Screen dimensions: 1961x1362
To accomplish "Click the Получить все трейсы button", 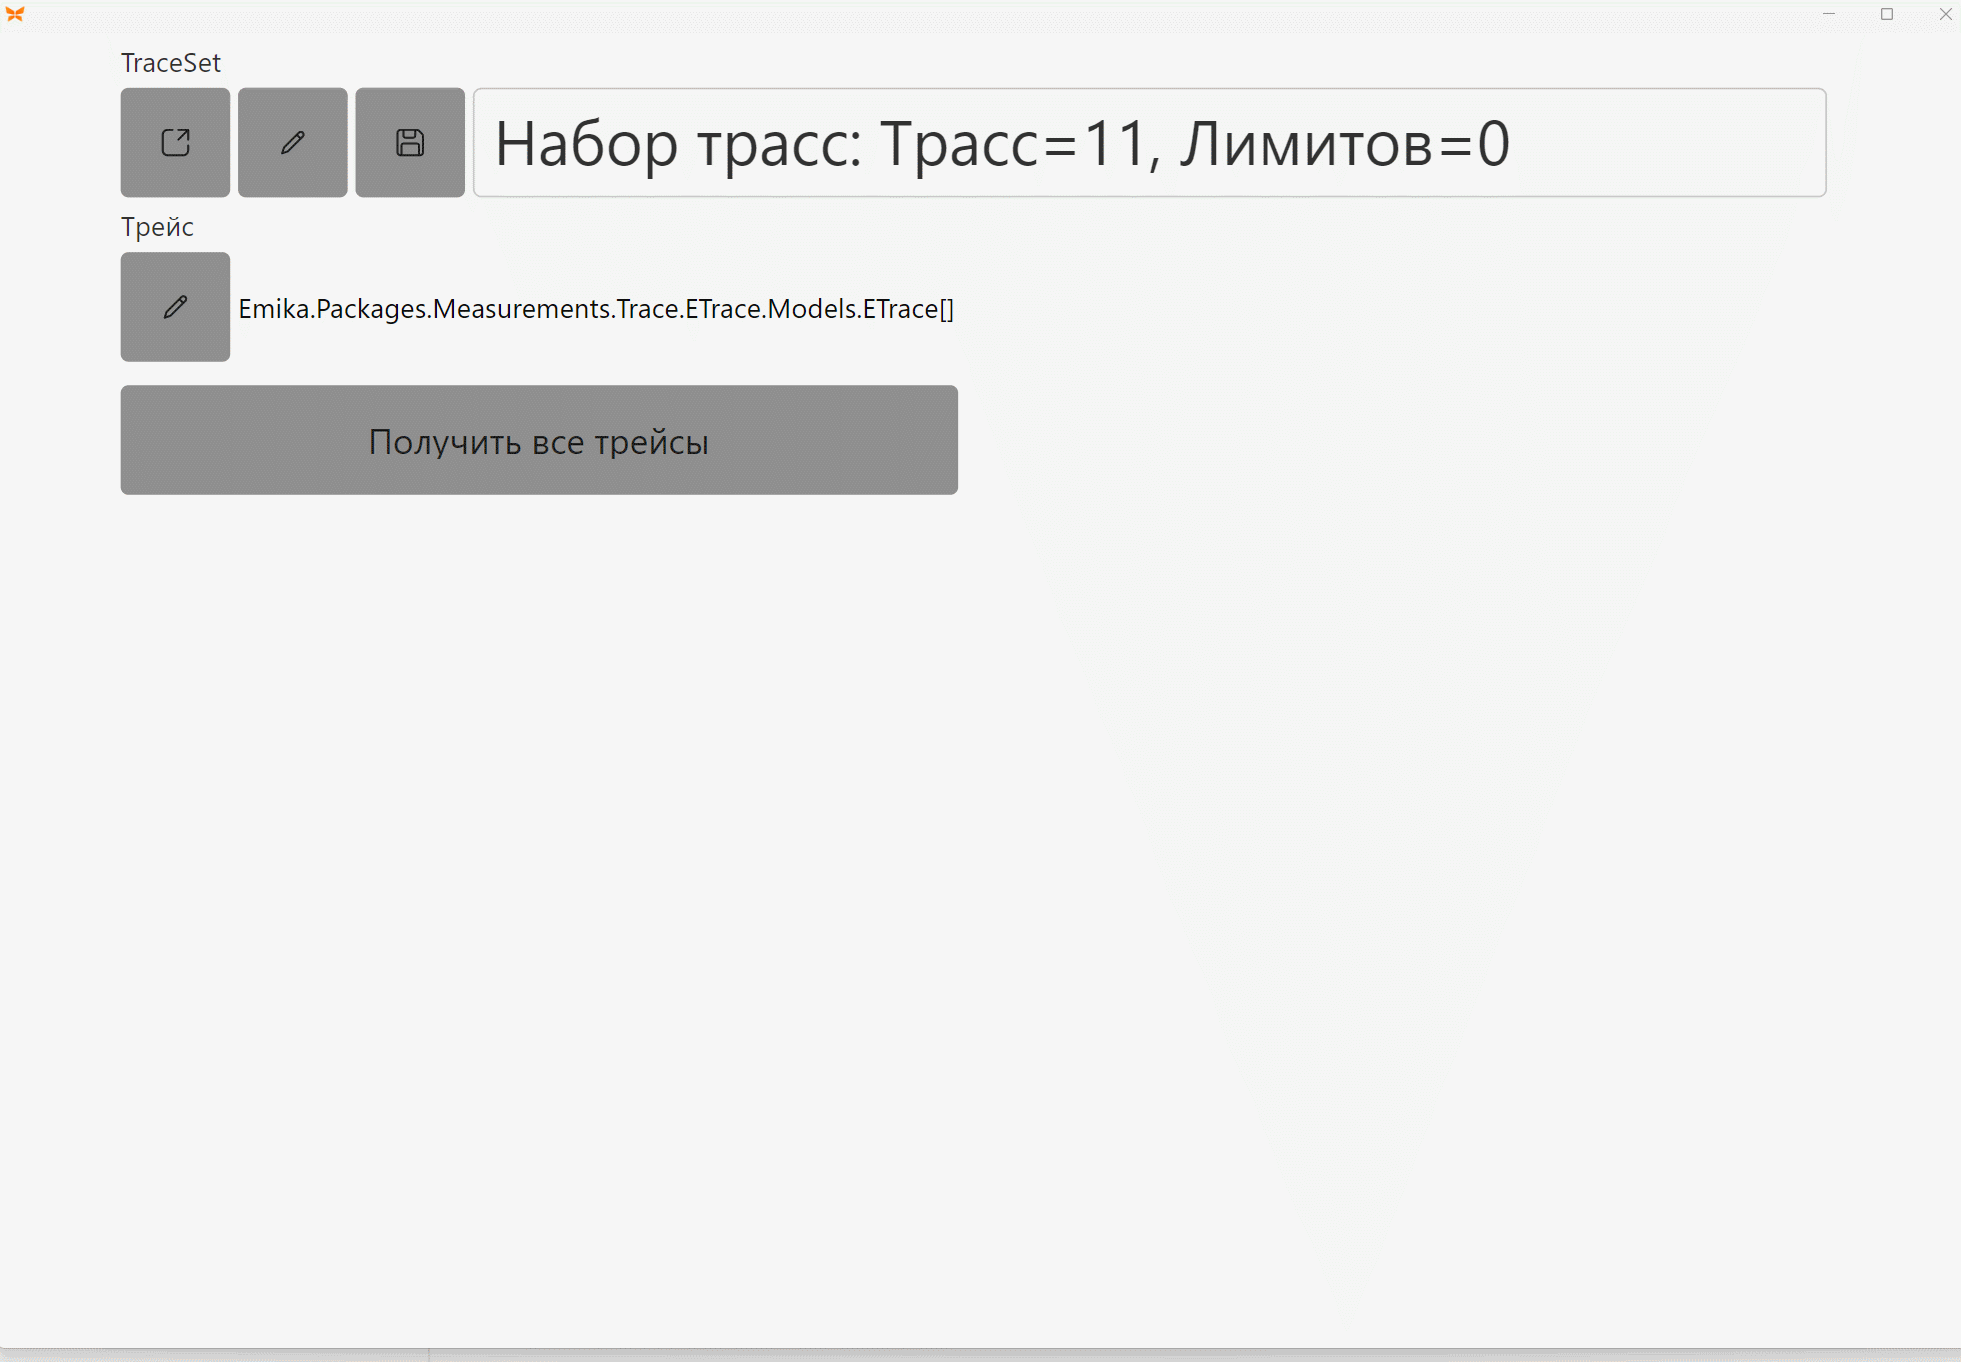I will click(539, 440).
